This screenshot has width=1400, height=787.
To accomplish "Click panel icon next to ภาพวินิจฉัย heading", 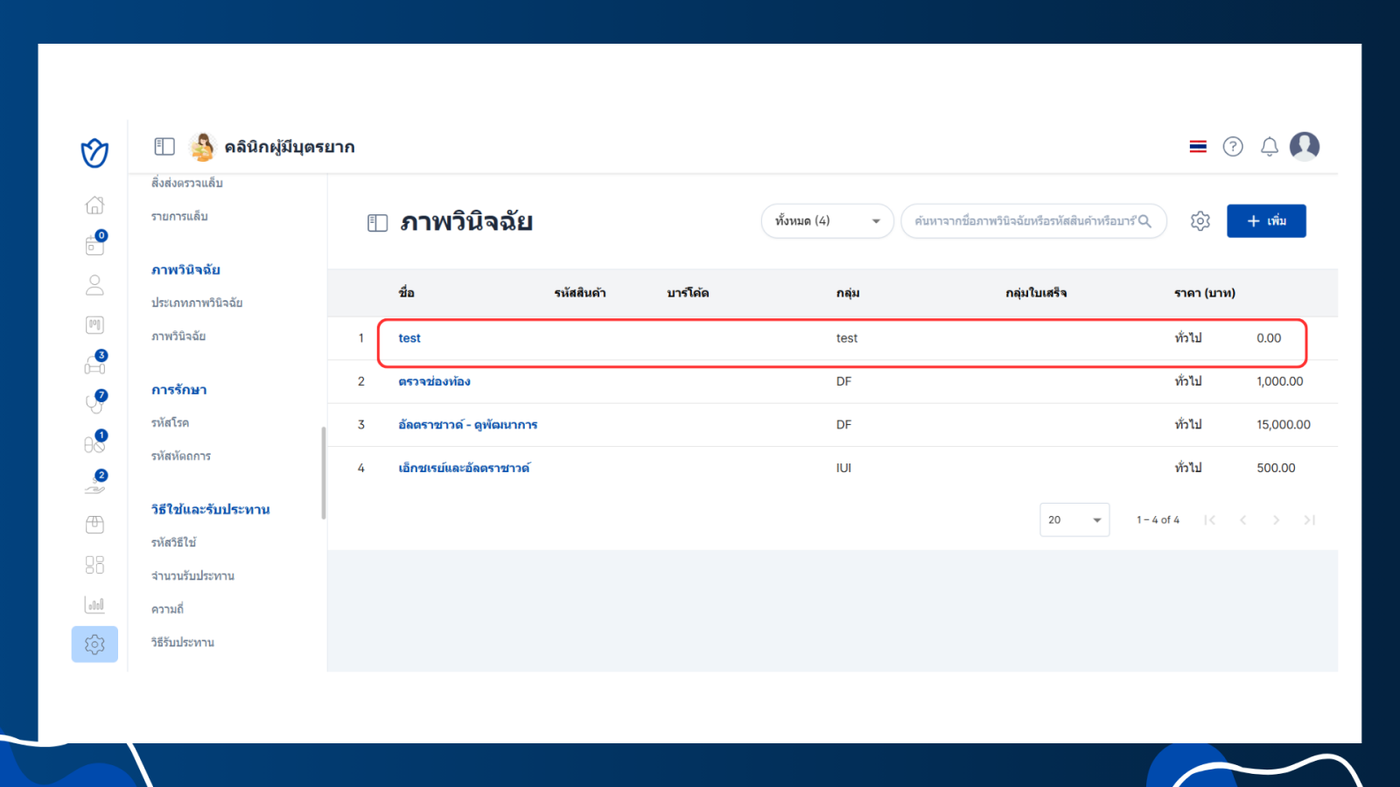I will (x=377, y=223).
